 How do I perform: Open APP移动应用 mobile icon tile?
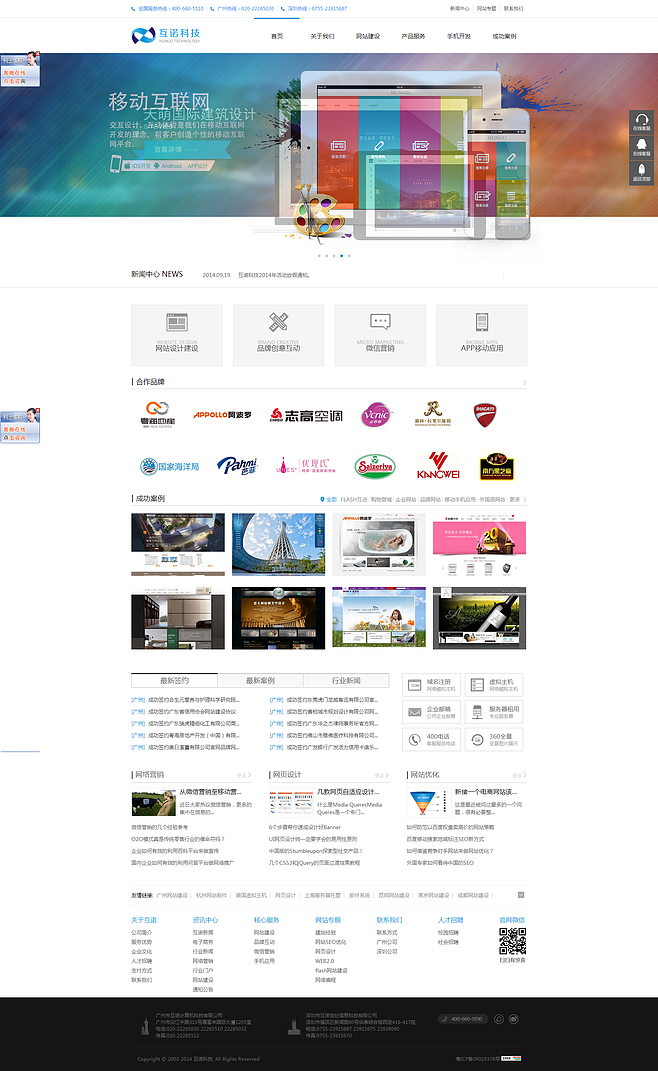[x=482, y=335]
